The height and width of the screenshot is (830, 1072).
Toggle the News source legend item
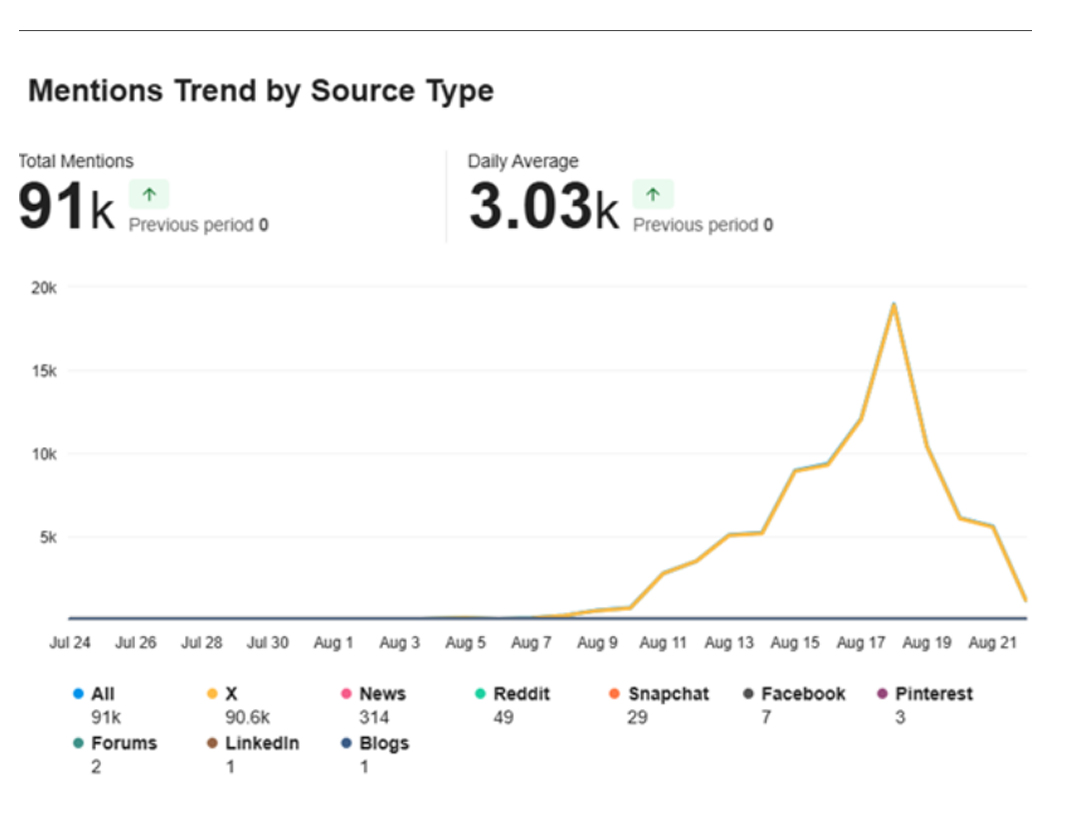tap(382, 694)
